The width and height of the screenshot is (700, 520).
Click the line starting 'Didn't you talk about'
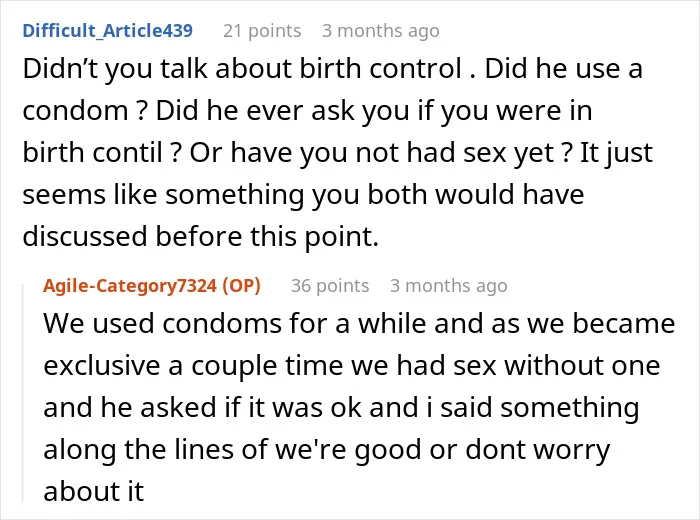[x=333, y=69]
